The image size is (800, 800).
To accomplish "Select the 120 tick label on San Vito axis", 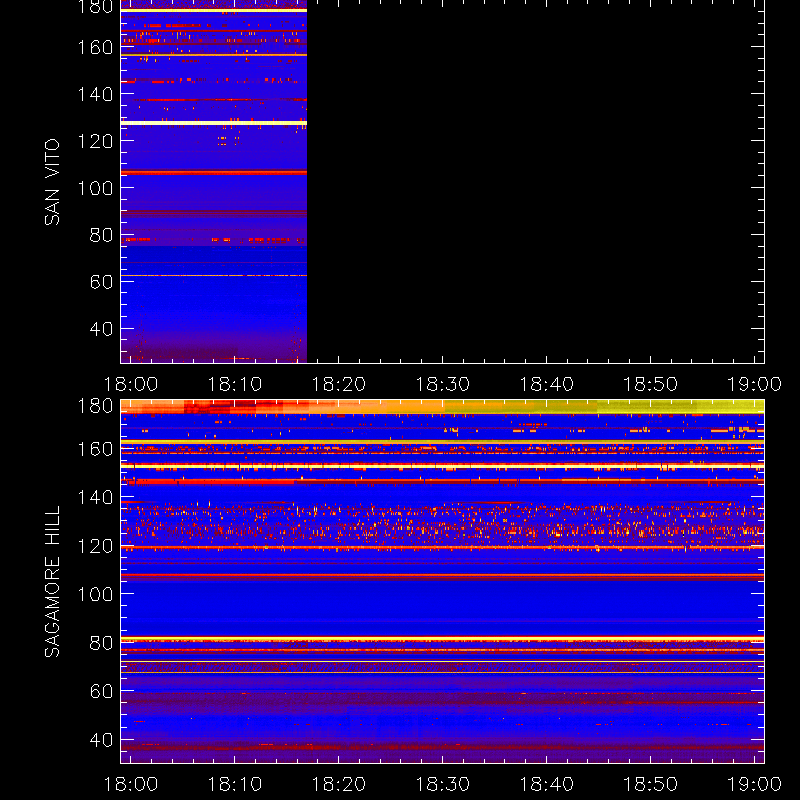I will [x=95, y=141].
